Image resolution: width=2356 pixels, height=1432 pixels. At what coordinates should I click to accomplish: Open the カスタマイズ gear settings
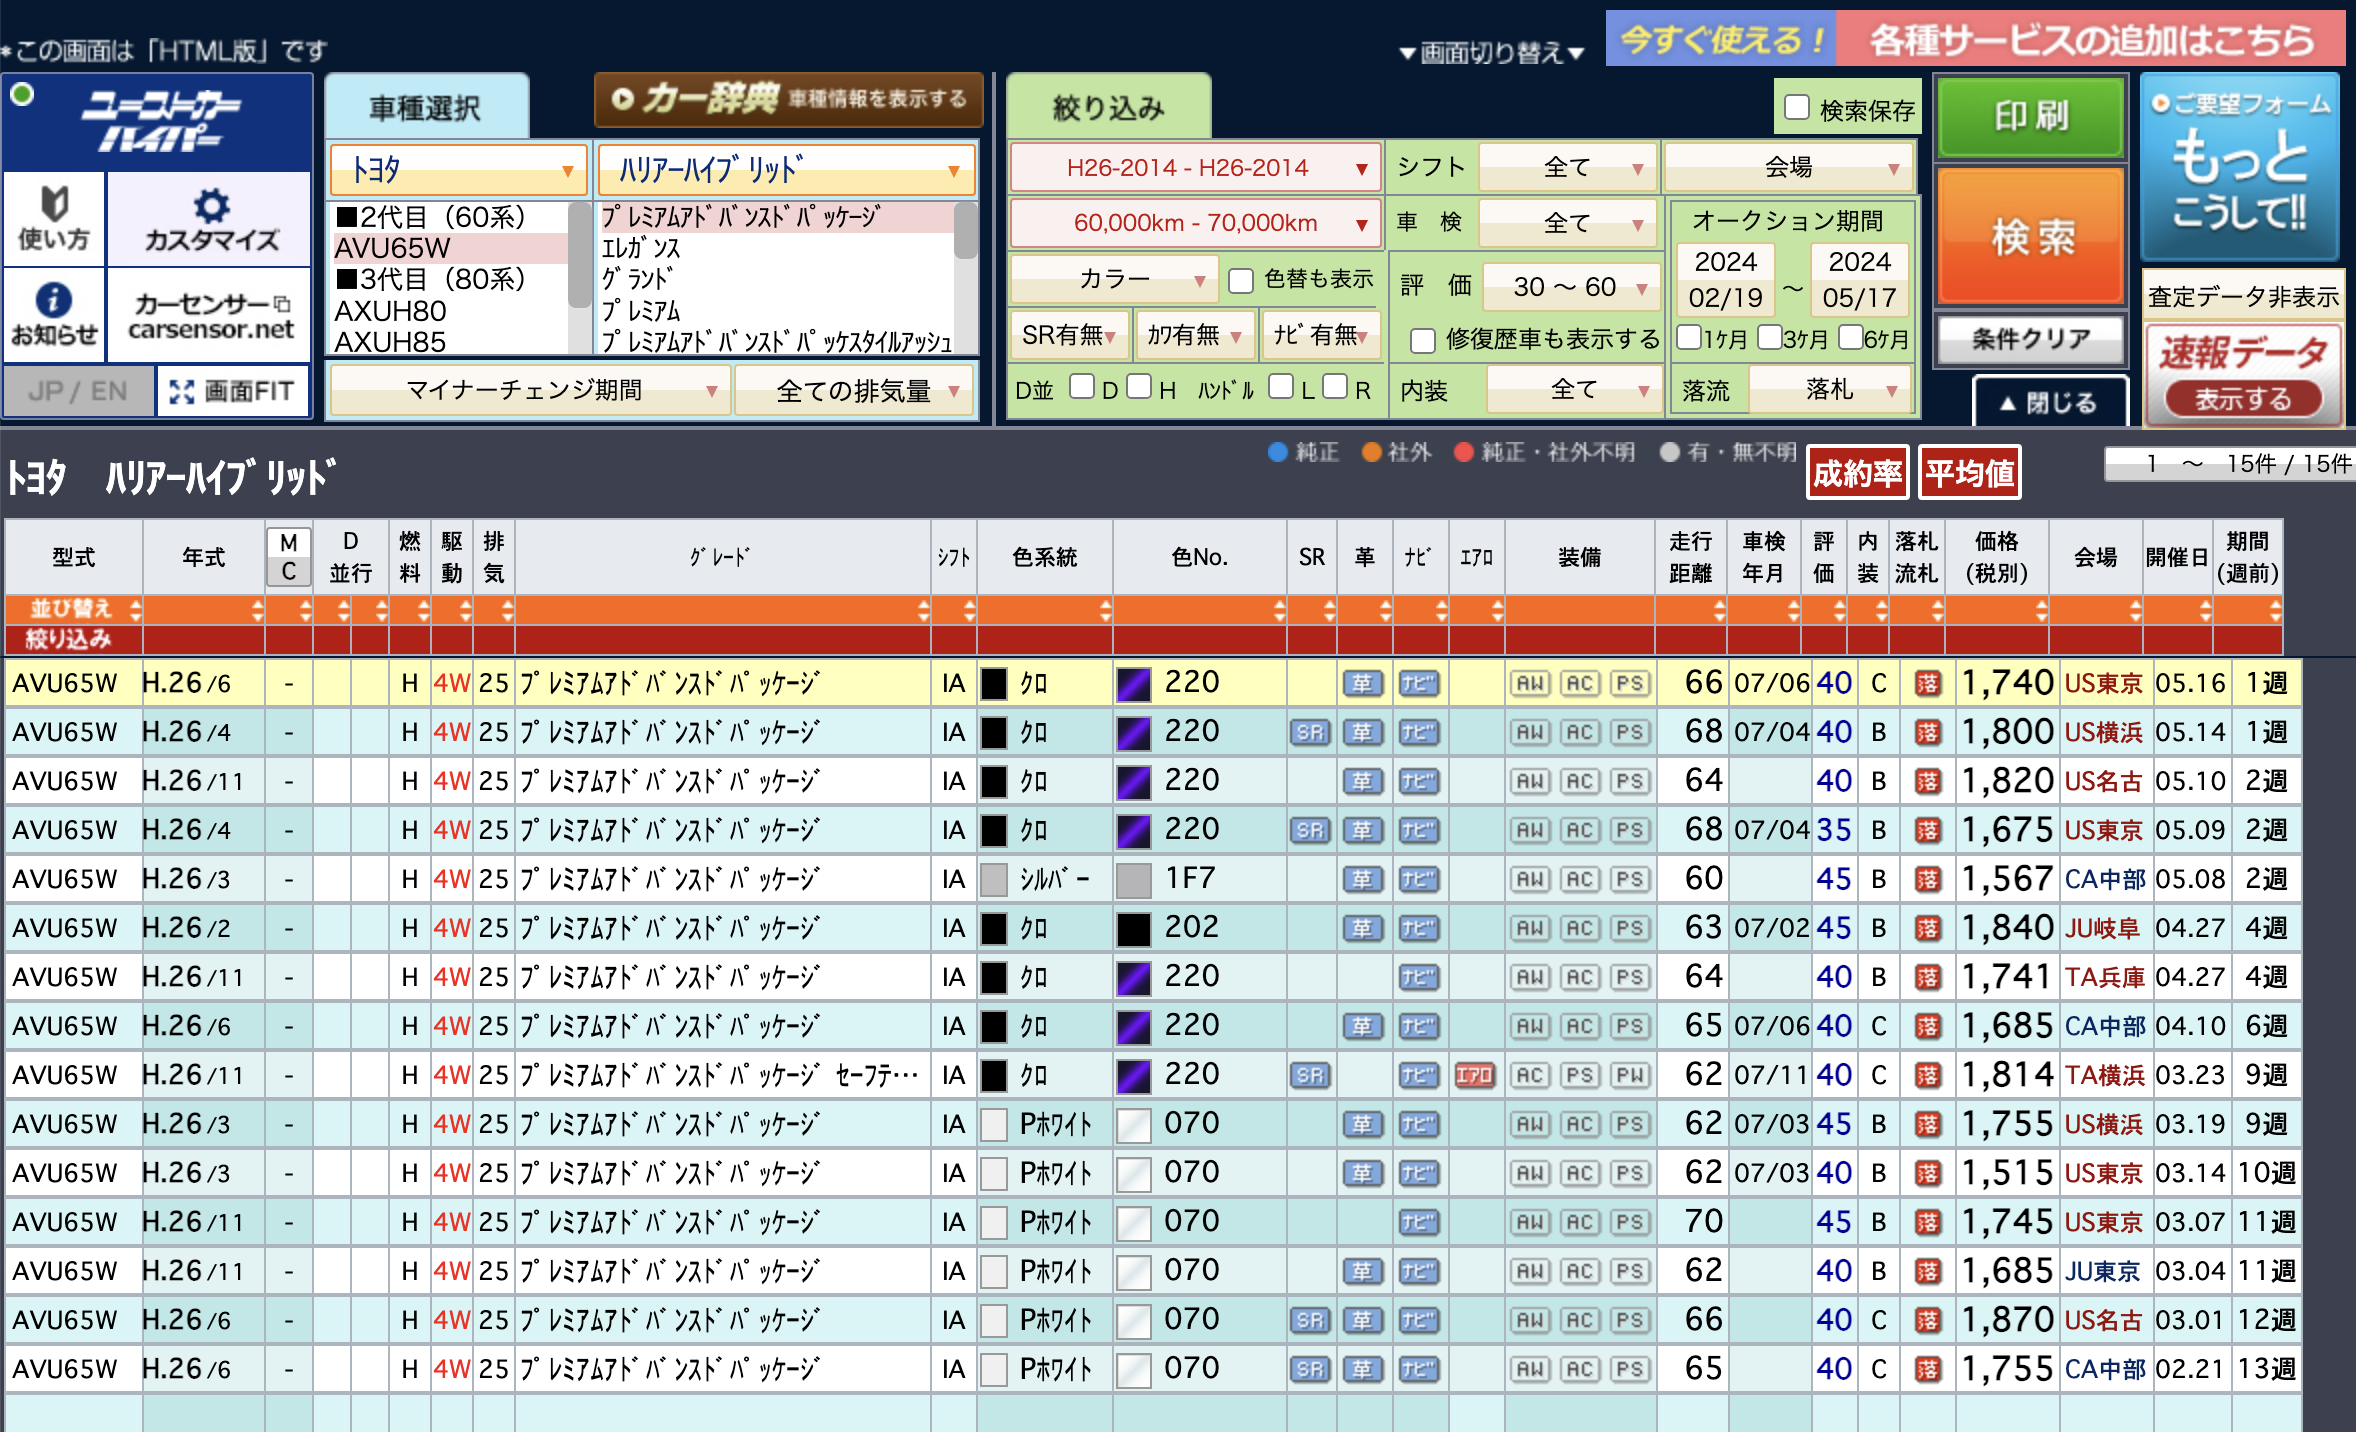210,218
